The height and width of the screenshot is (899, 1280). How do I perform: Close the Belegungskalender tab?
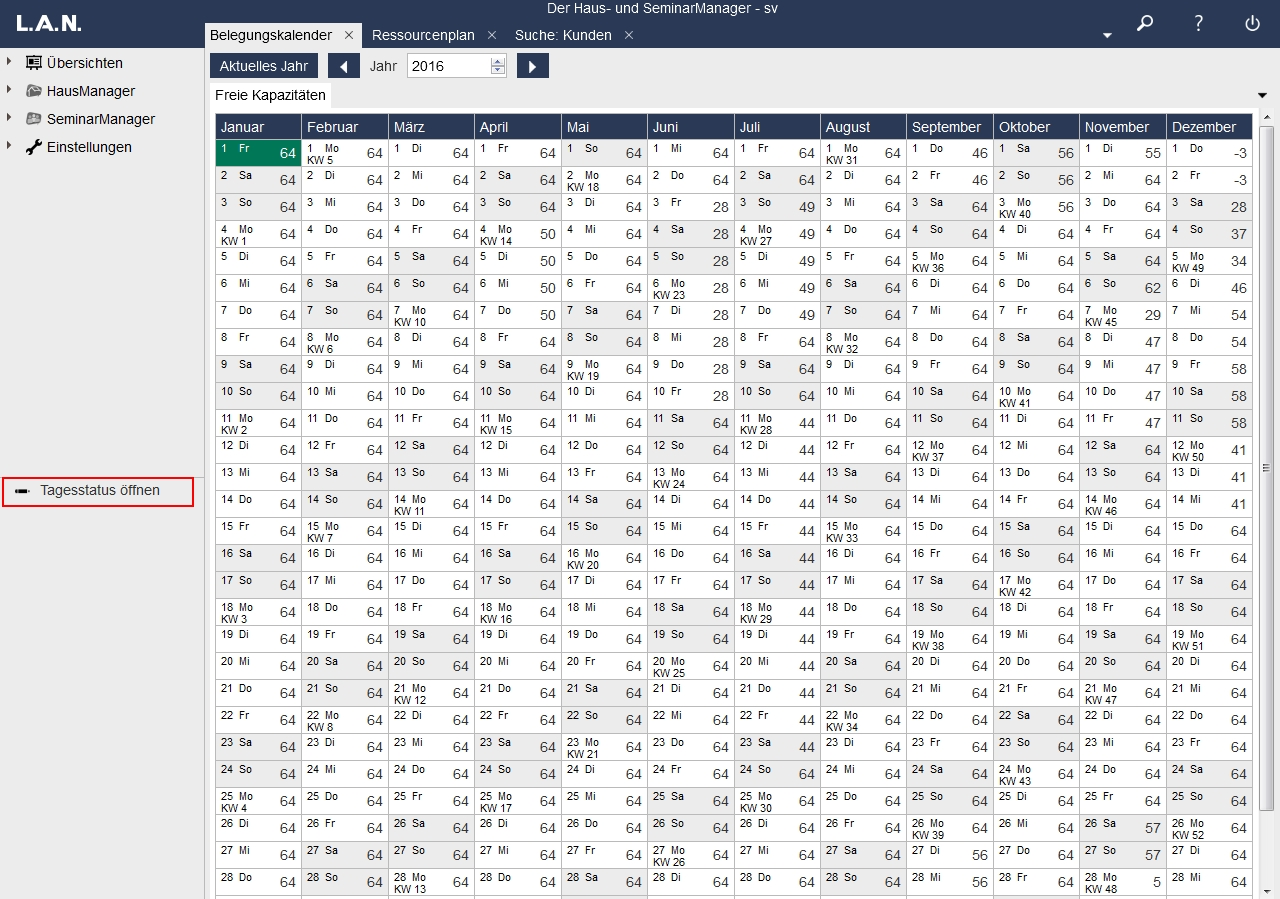[349, 35]
